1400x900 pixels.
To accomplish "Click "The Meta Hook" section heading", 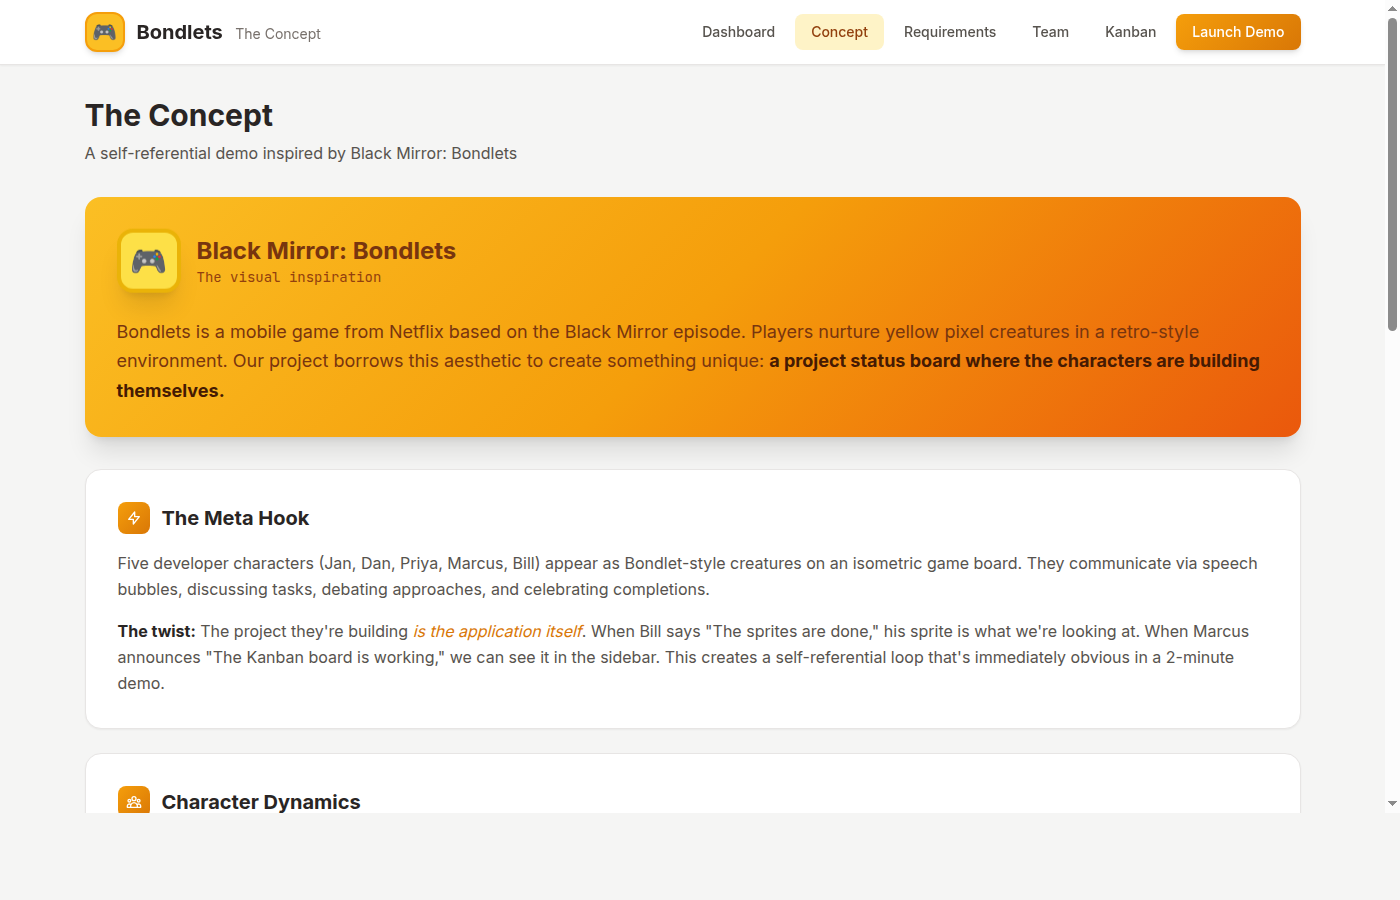I will click(235, 518).
